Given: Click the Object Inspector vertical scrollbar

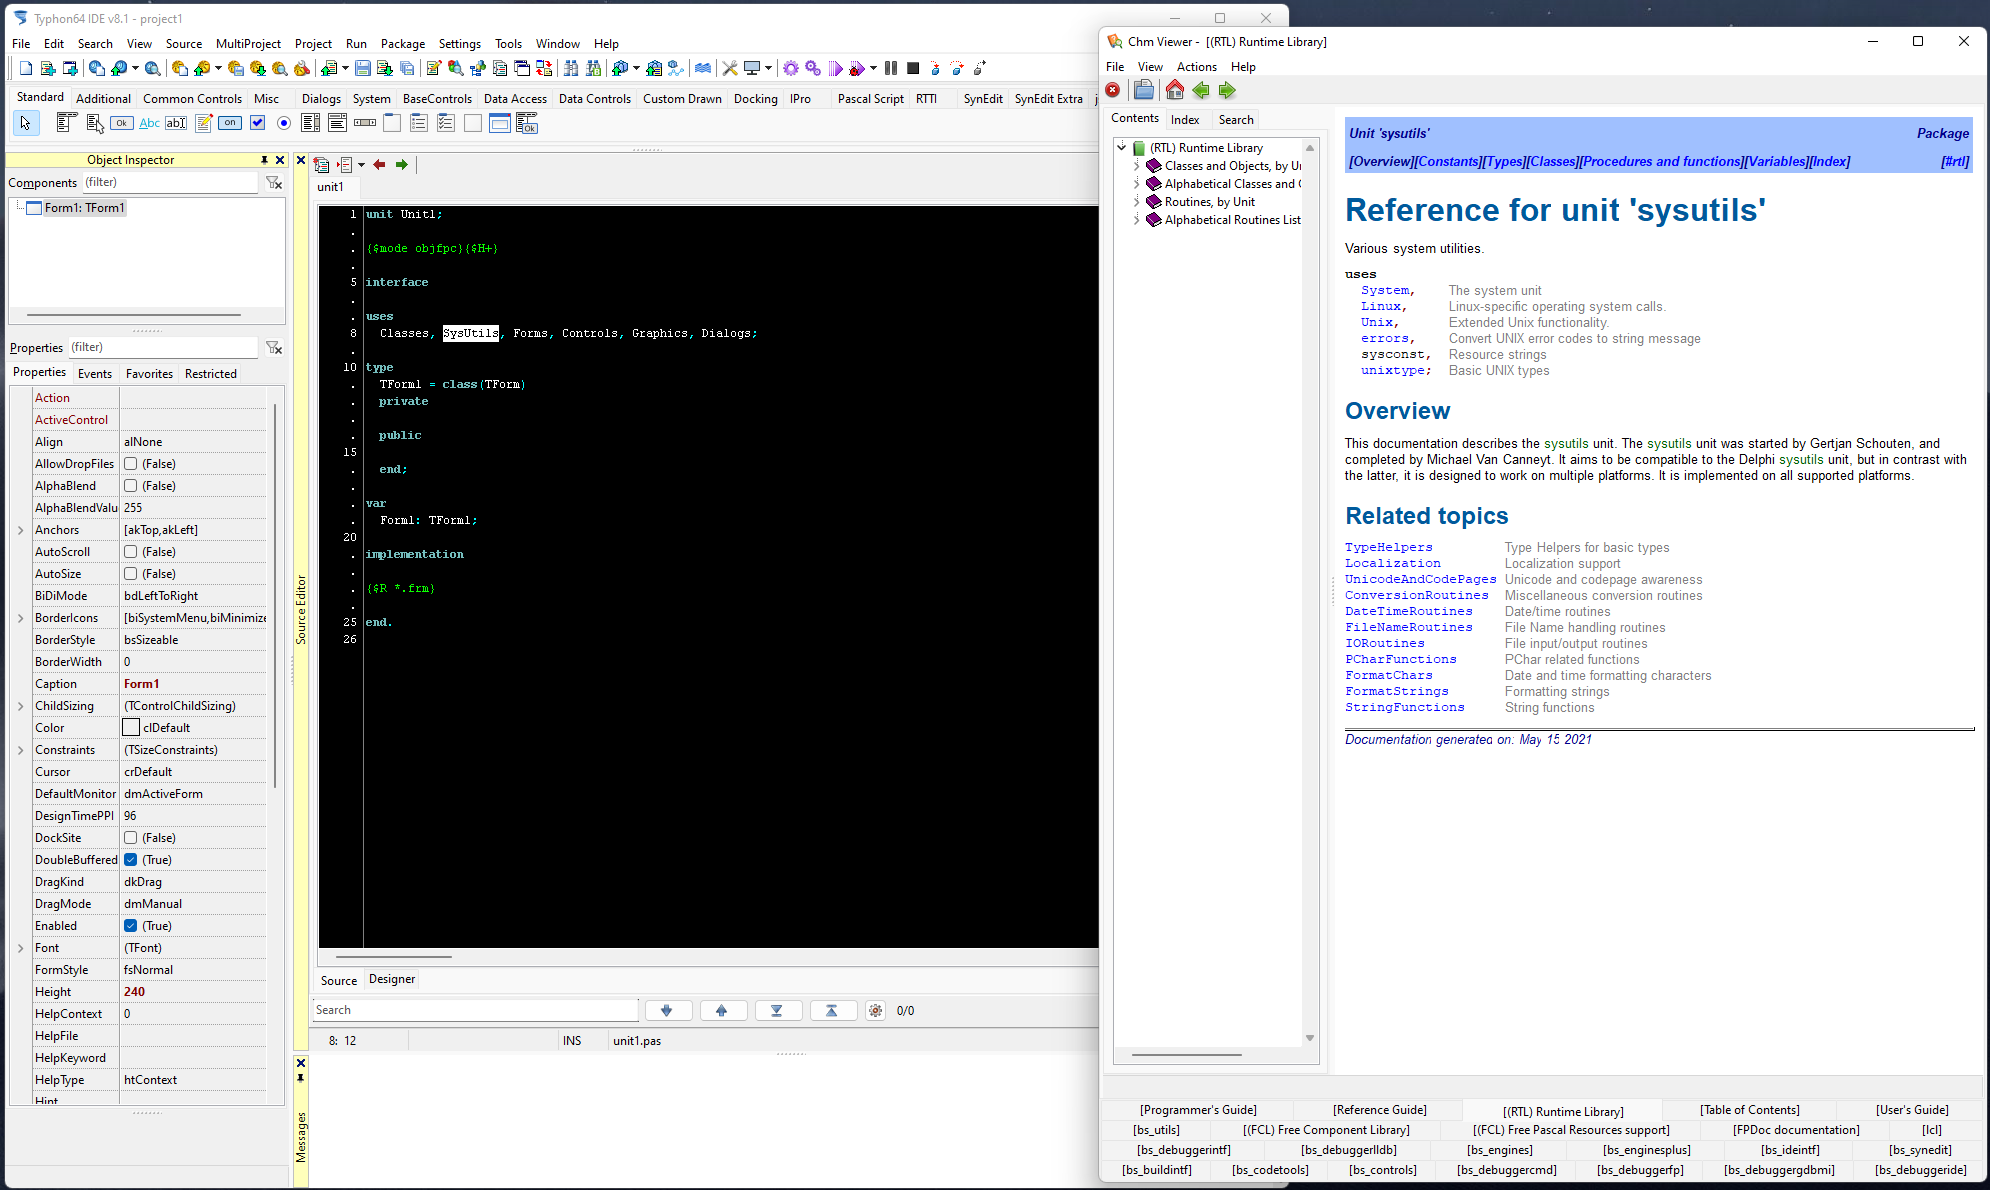Looking at the screenshot, I should pyautogui.click(x=275, y=595).
